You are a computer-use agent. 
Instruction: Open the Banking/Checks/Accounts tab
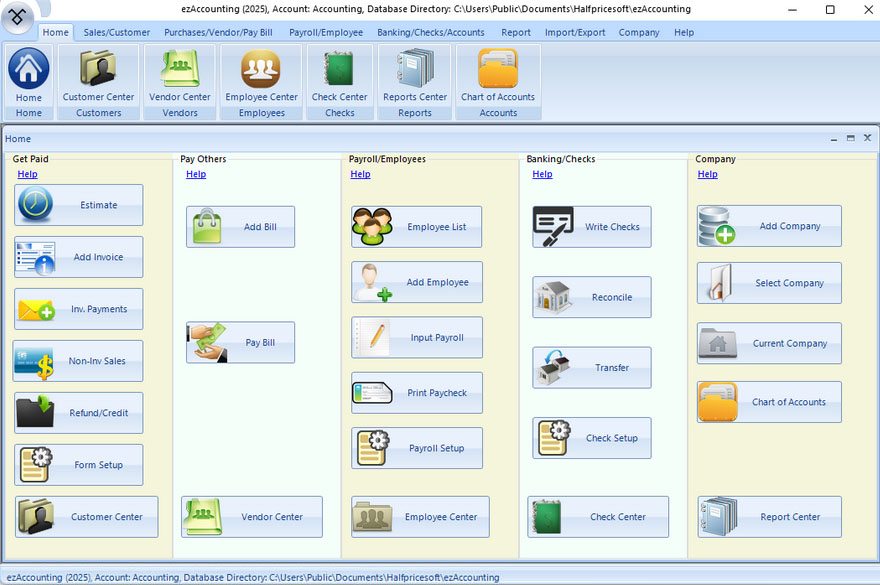[430, 33]
